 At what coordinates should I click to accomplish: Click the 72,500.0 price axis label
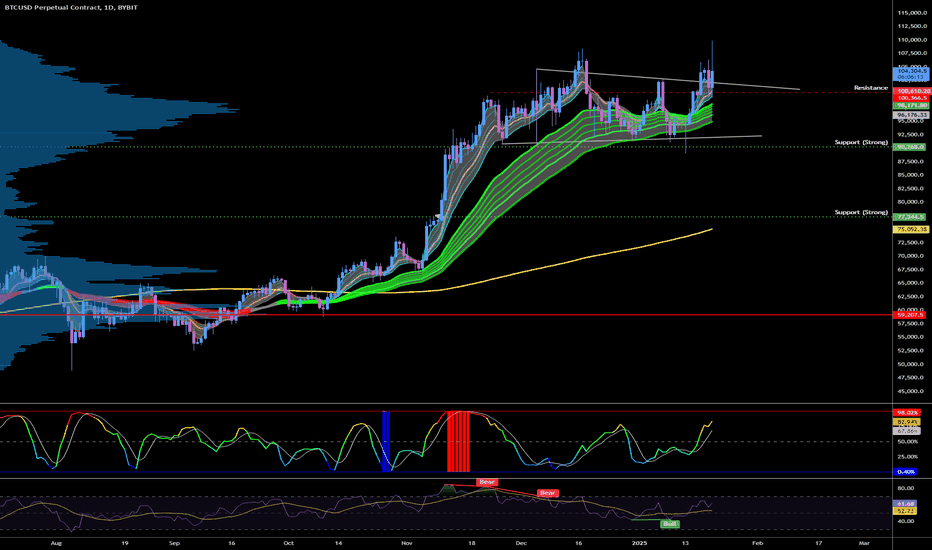[x=912, y=243]
